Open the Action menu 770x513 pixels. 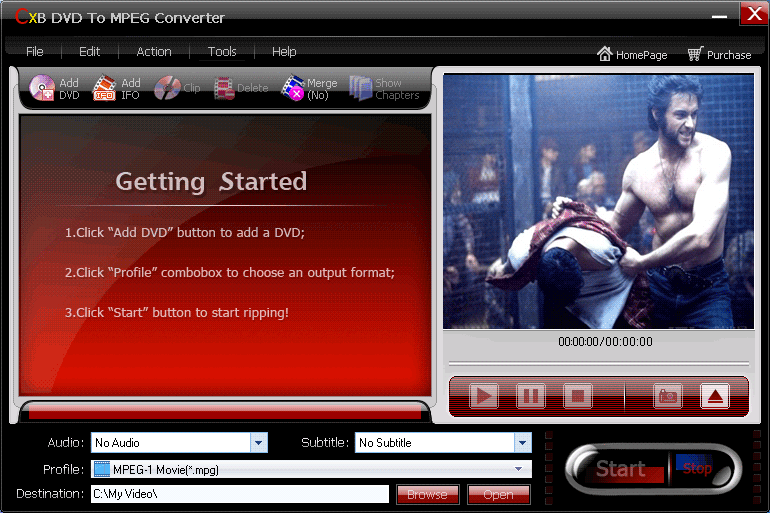click(154, 52)
